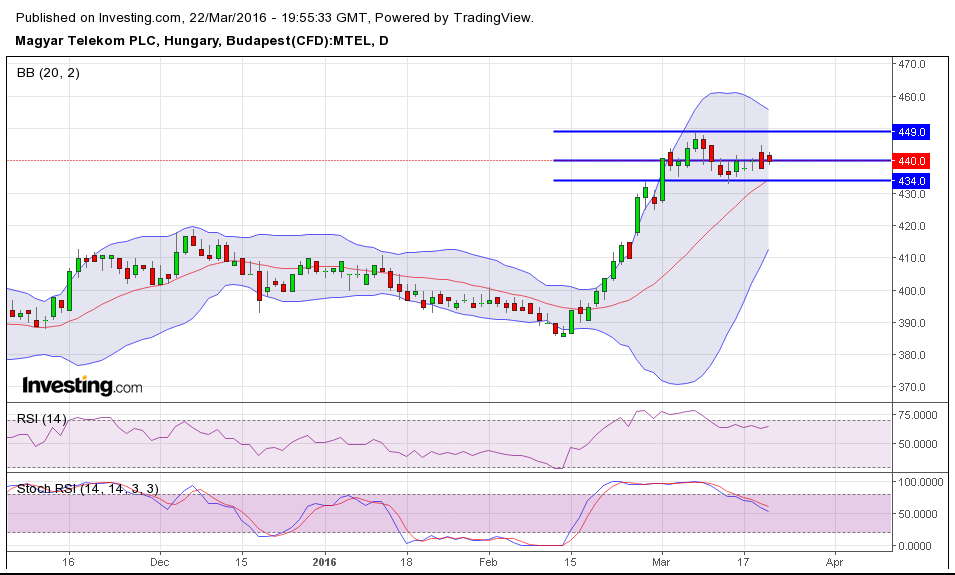The height and width of the screenshot is (575, 955).
Task: Click the 100.0000 level on the Stoch RSI scale
Action: pos(920,482)
